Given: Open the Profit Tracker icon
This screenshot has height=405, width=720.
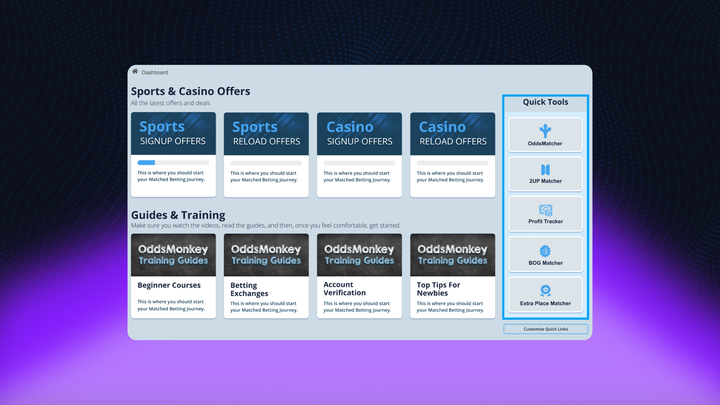Looking at the screenshot, I should pyautogui.click(x=545, y=210).
